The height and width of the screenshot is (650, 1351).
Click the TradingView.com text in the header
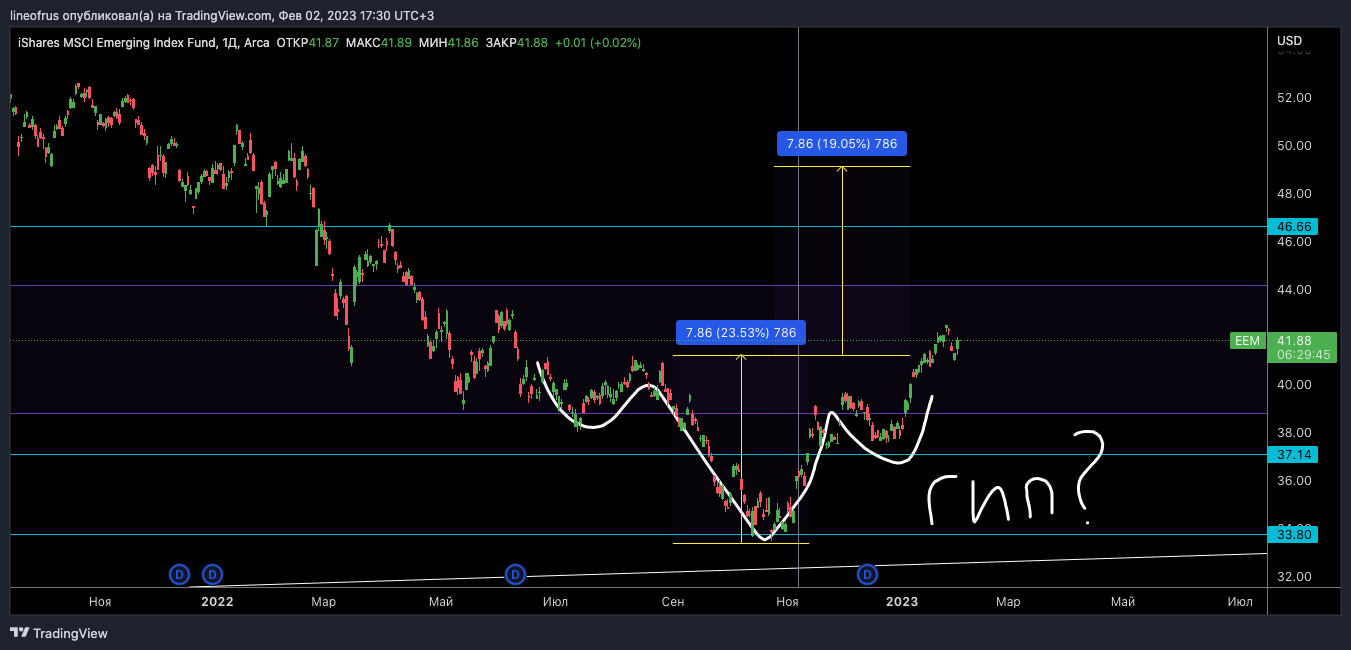pyautogui.click(x=222, y=16)
